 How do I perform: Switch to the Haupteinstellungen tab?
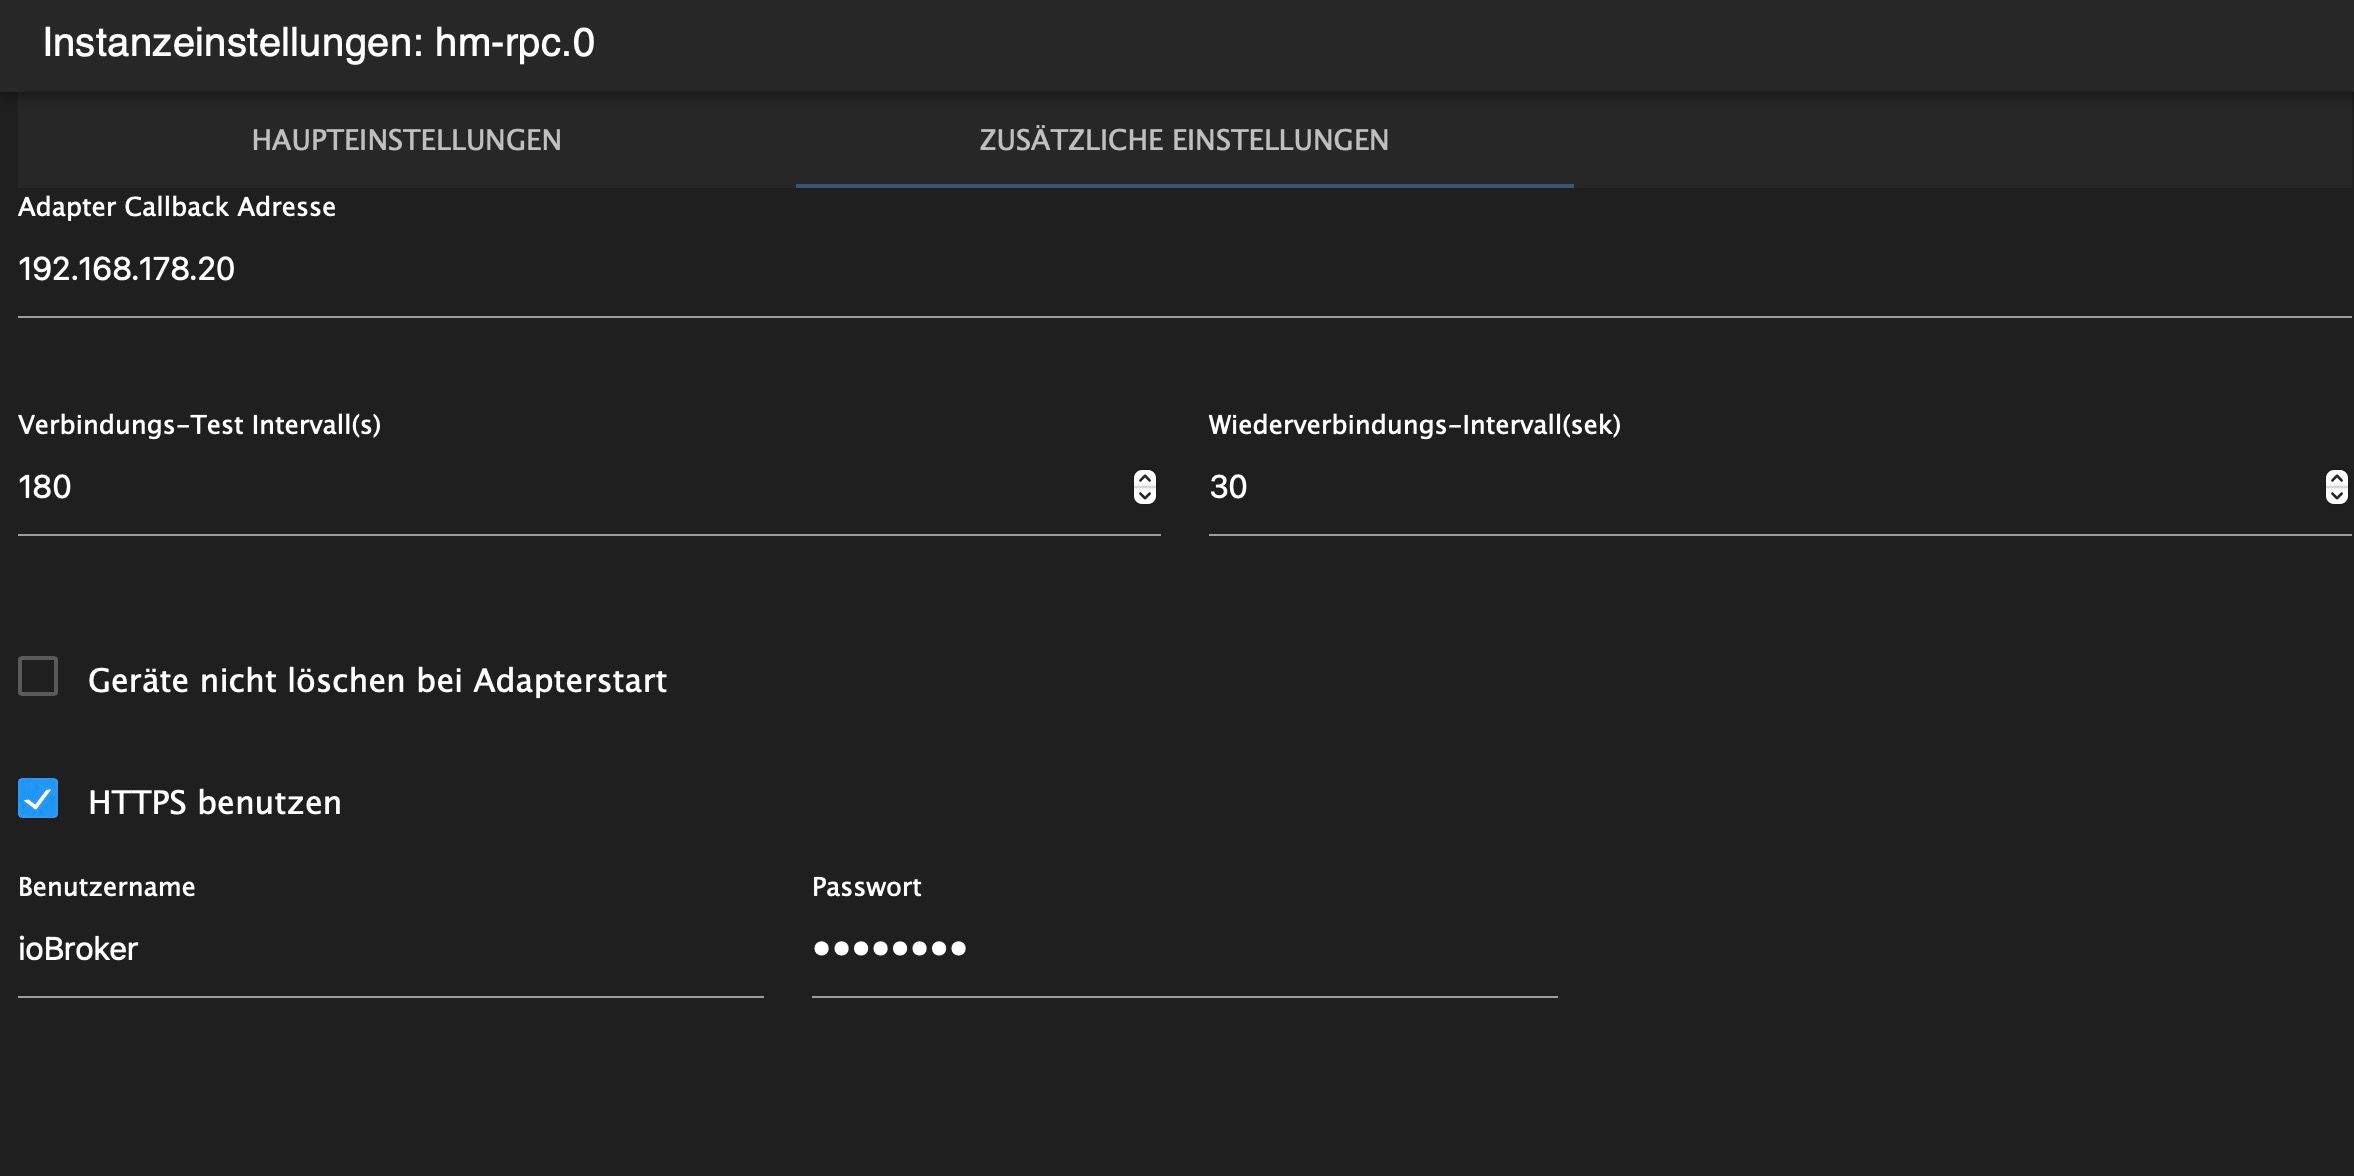pos(406,140)
